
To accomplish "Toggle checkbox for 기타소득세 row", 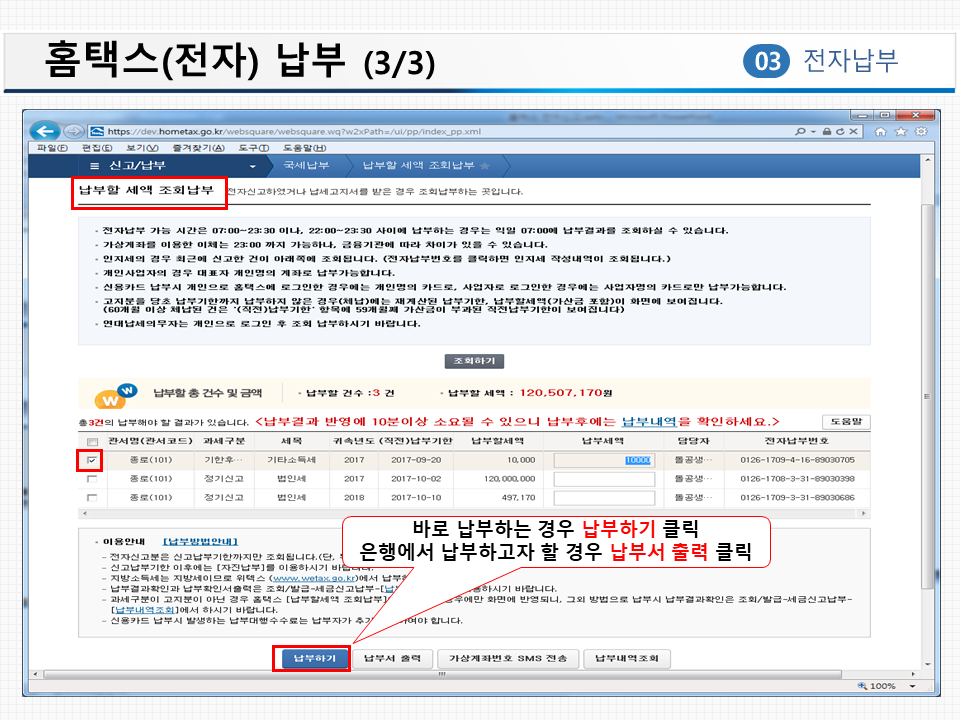I will coord(92,460).
